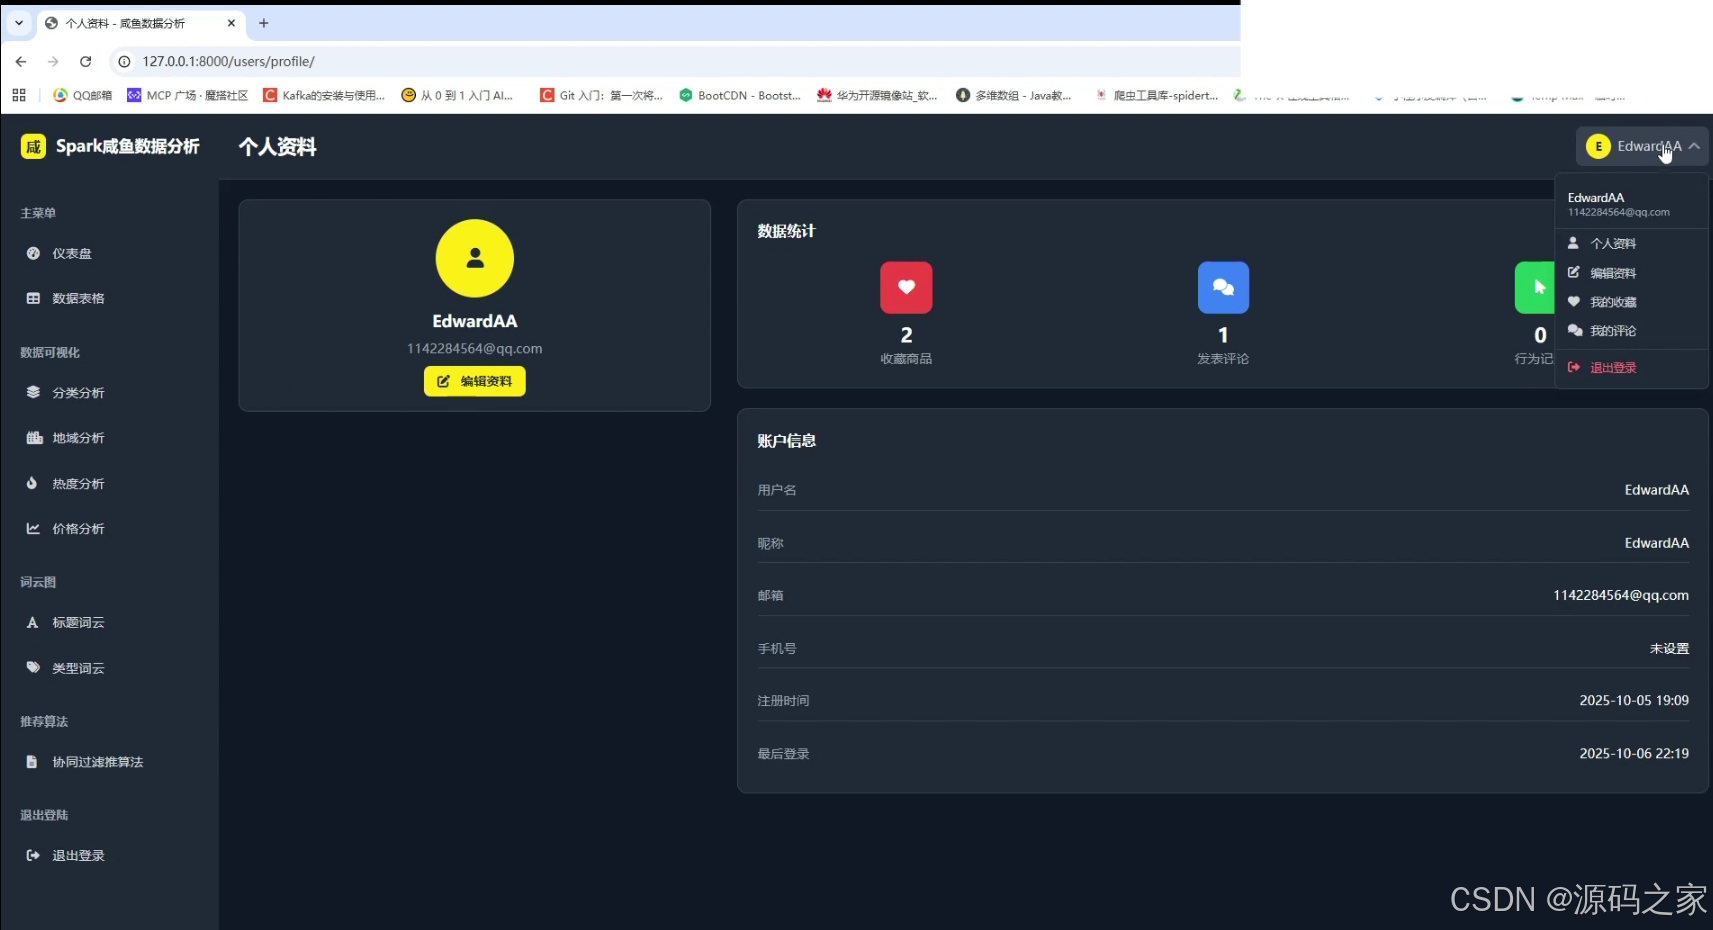Viewport: 1713px width, 930px height.
Task: Click the email under EdwardAA avatar
Action: point(475,349)
